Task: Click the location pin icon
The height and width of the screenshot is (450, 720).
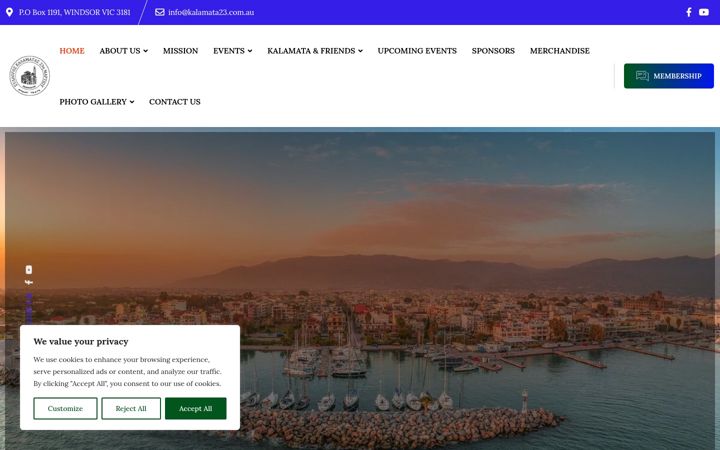Action: pos(9,12)
